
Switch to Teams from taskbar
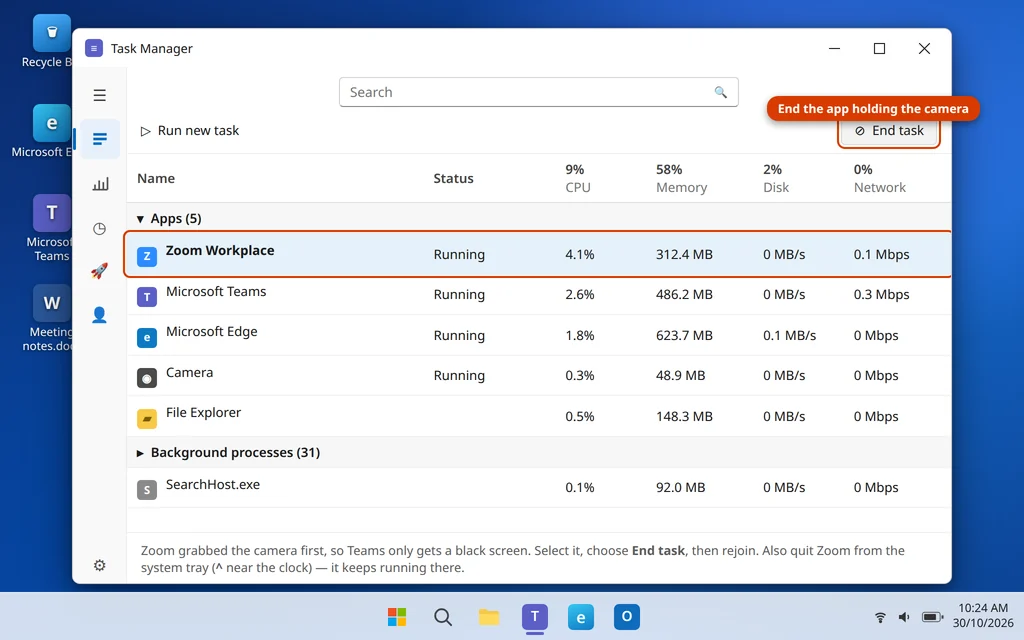coord(535,616)
